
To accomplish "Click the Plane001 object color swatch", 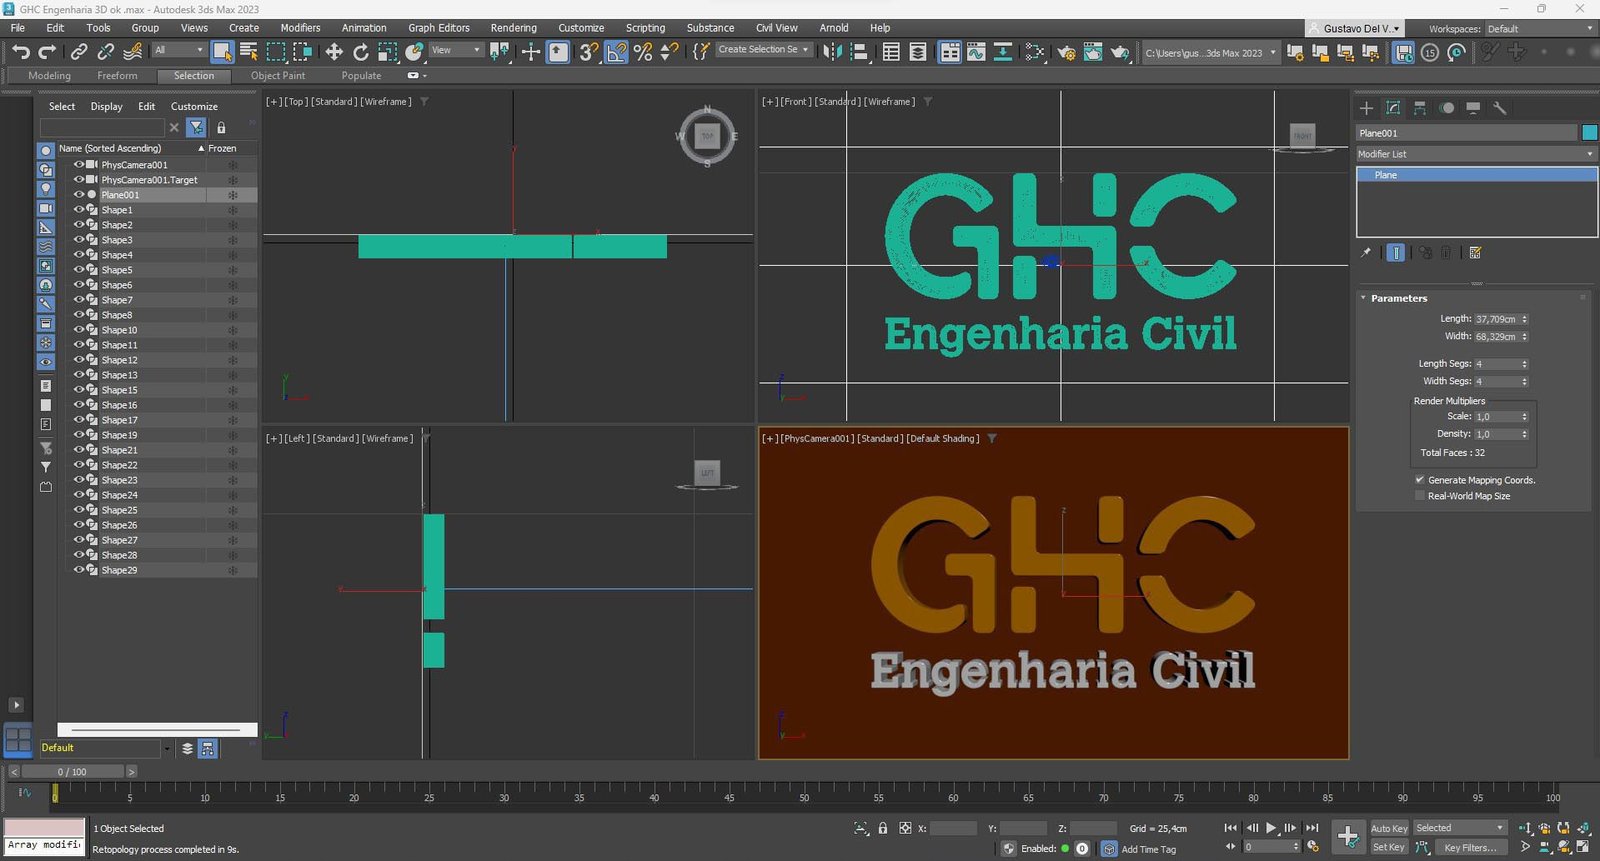I will click(x=1589, y=133).
